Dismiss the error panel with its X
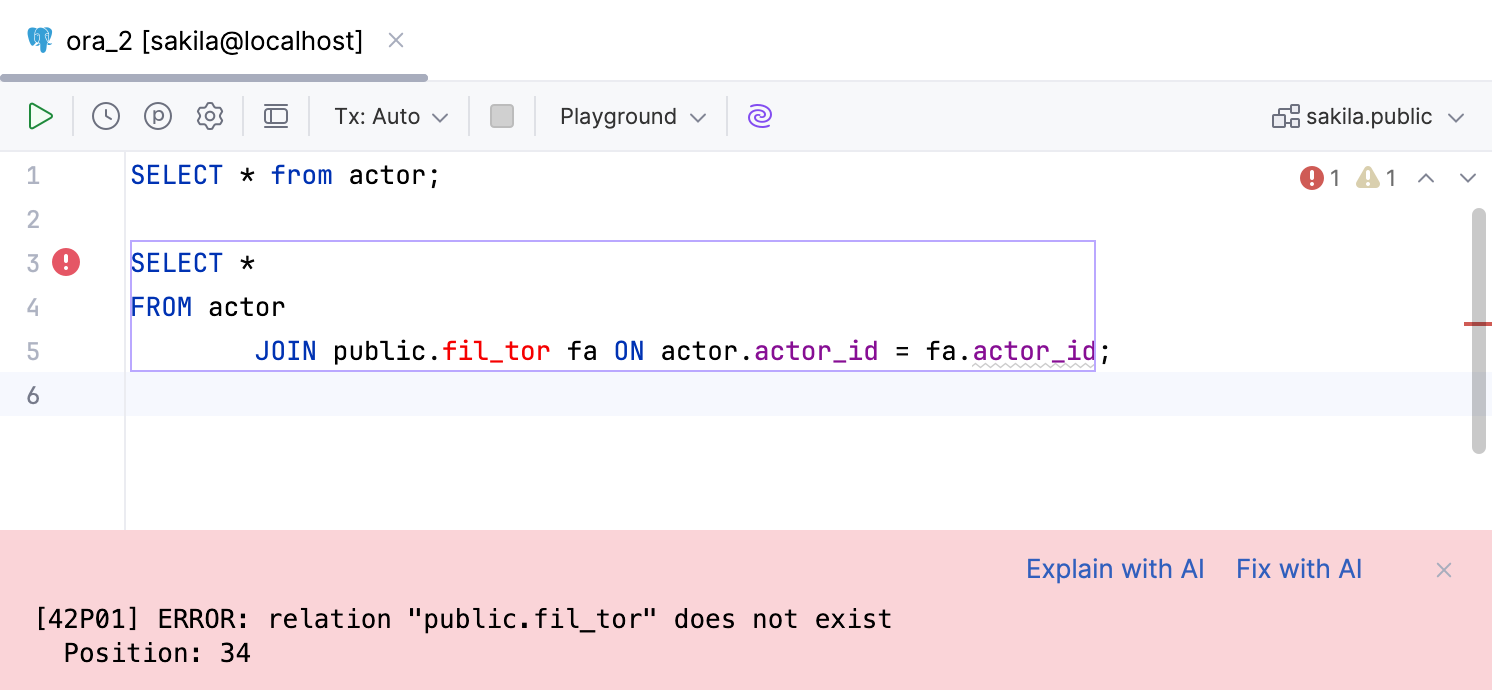 (1444, 569)
